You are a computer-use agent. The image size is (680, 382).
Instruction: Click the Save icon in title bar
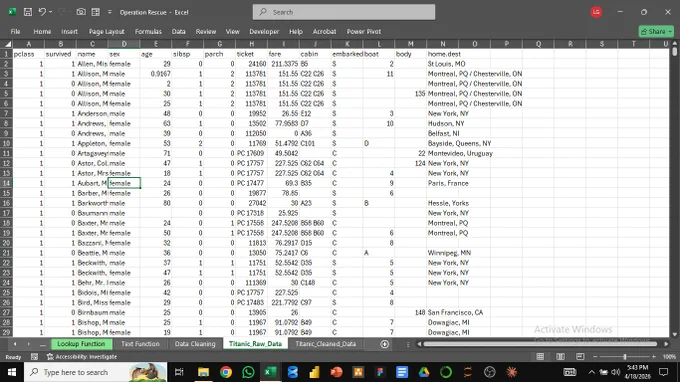[x=28, y=12]
